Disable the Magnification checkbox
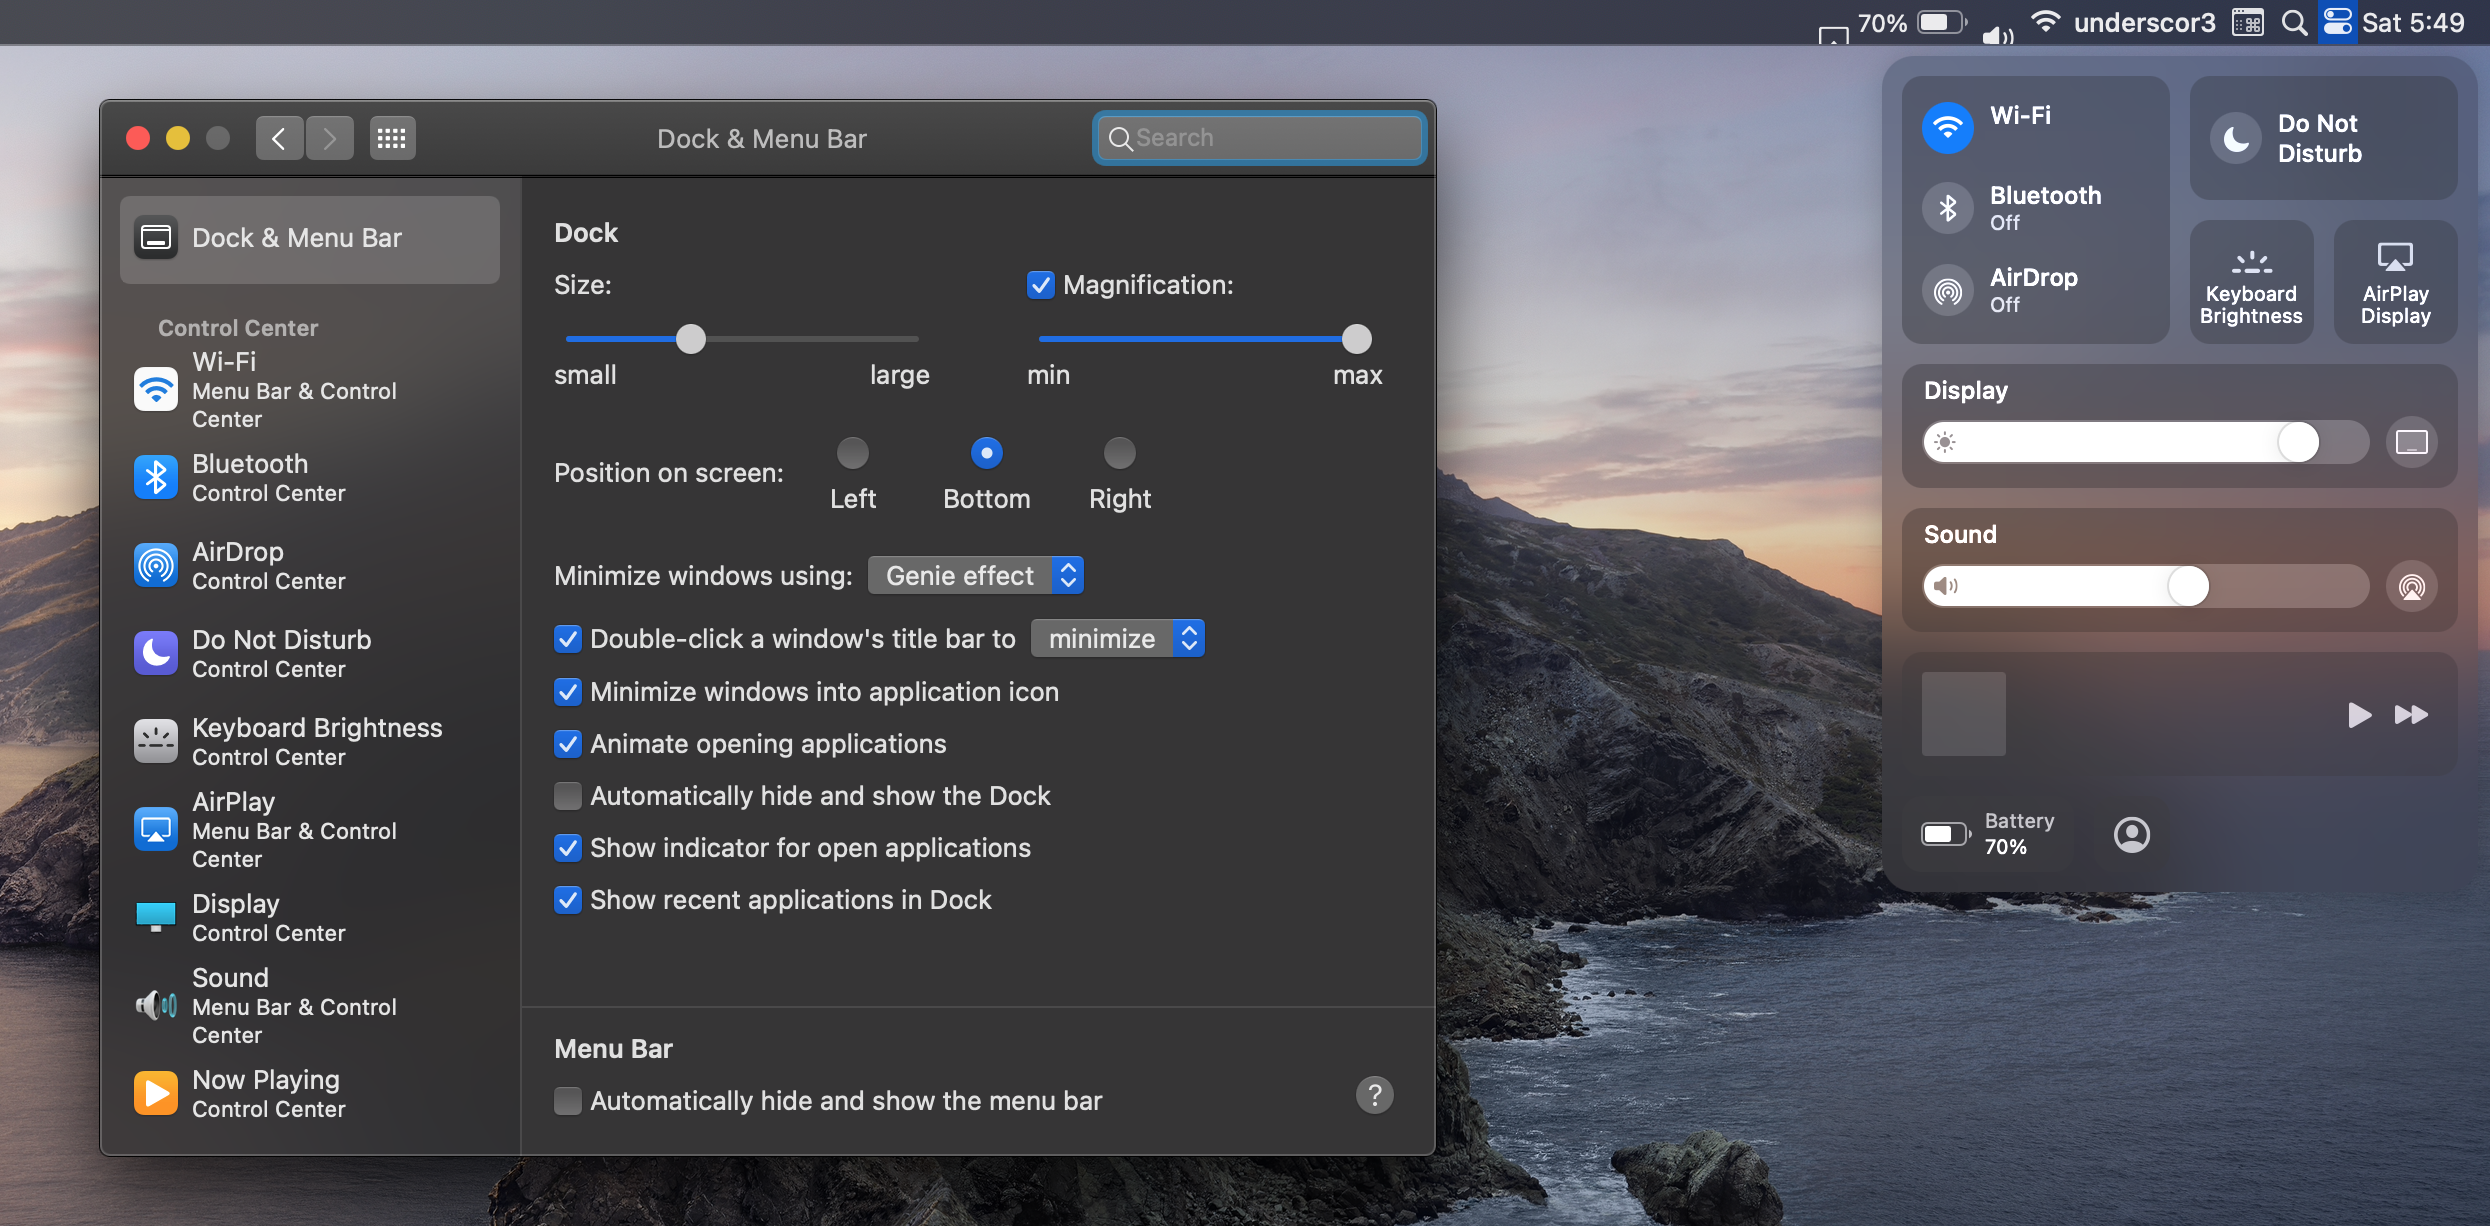This screenshot has height=1226, width=2490. click(x=1040, y=285)
